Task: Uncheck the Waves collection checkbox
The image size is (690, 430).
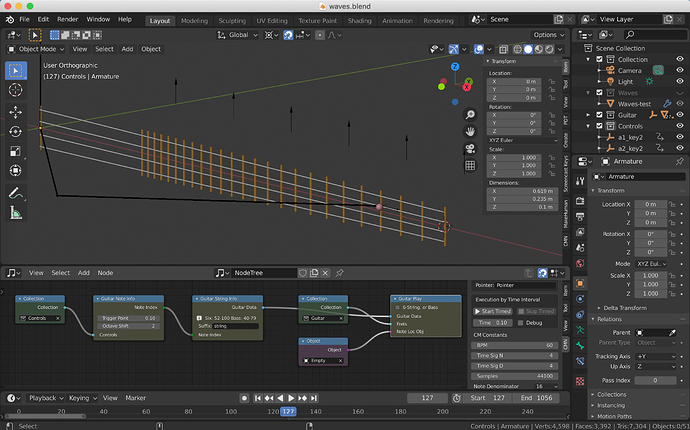Action: click(599, 92)
